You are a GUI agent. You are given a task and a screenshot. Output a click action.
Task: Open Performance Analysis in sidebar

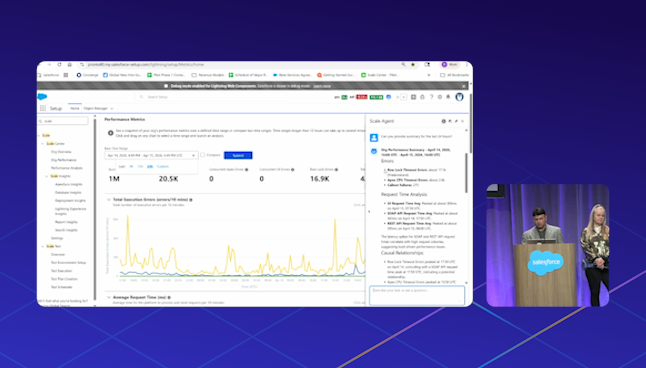tap(67, 168)
